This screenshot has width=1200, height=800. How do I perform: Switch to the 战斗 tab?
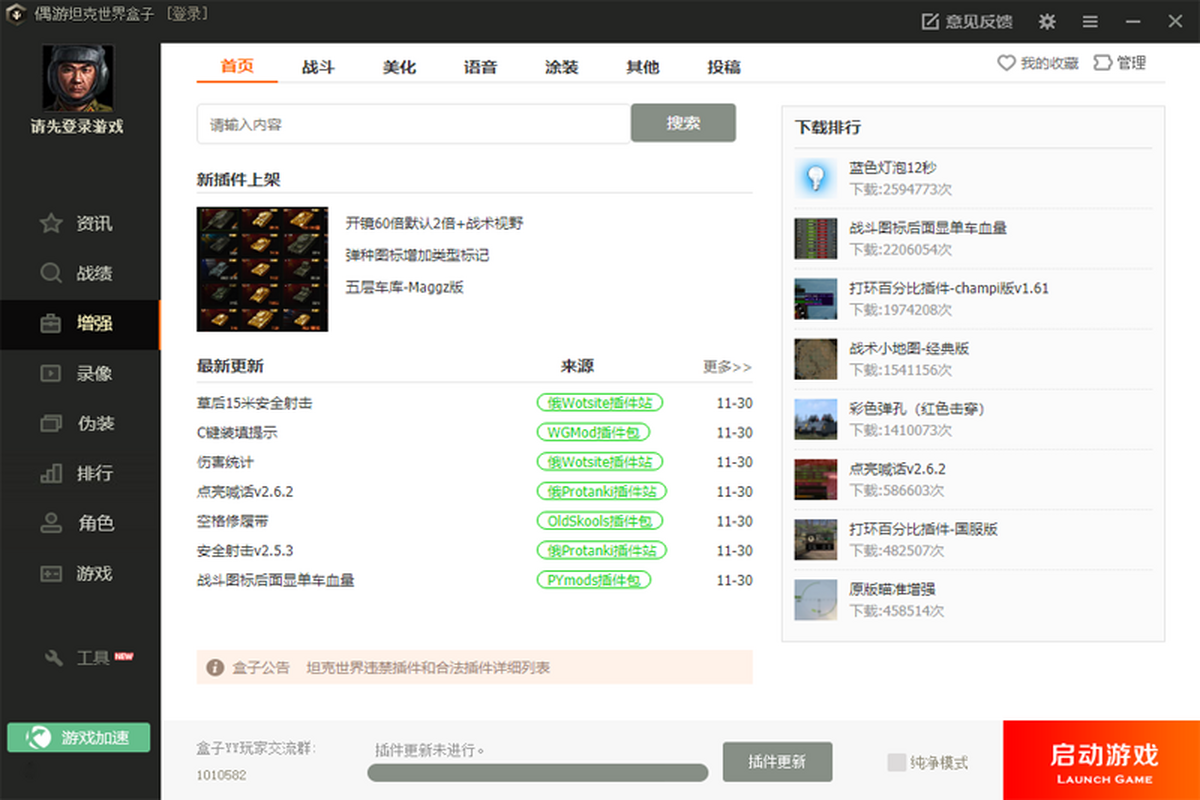tap(318, 67)
